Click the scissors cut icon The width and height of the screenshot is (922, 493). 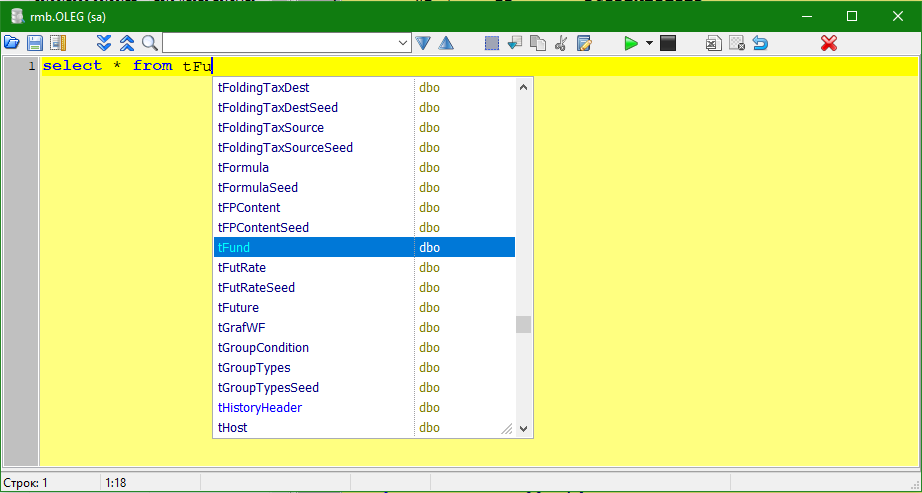[x=561, y=43]
